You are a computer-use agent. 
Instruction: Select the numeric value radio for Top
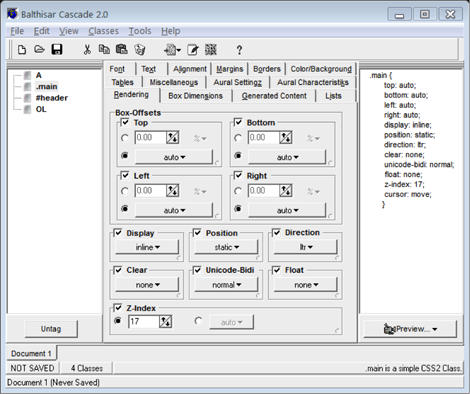(125, 138)
